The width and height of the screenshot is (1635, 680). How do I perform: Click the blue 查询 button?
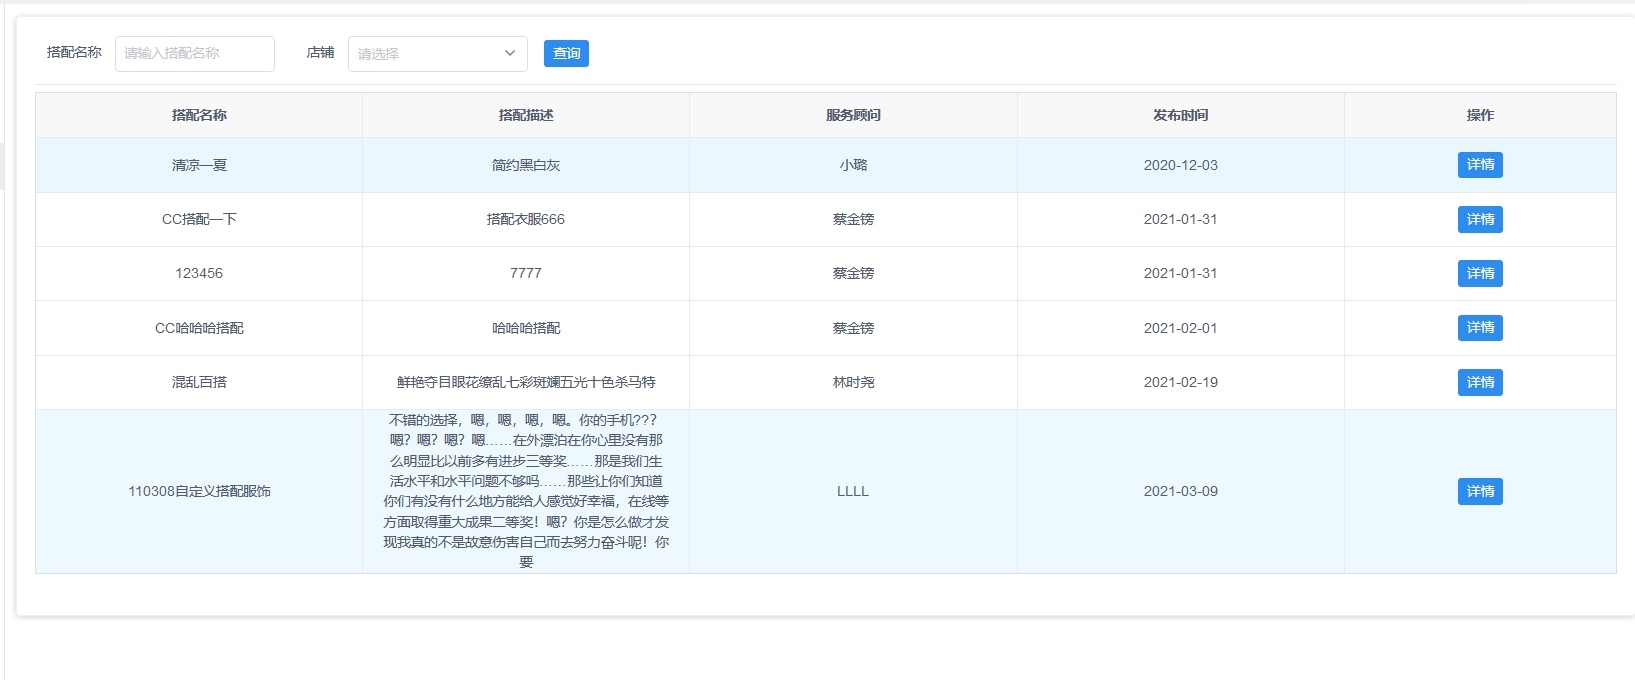566,54
